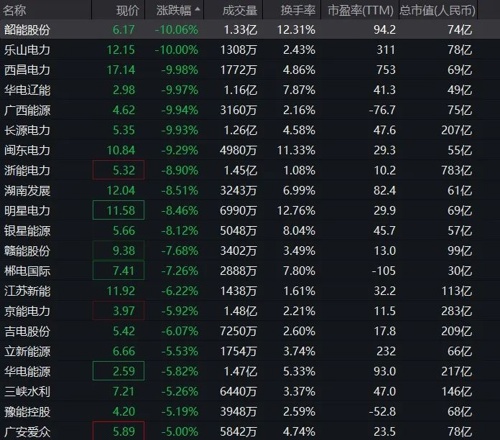Click the boxed 2.59 price of 华电能源
The width and height of the screenshot is (500, 440).
(x=118, y=371)
